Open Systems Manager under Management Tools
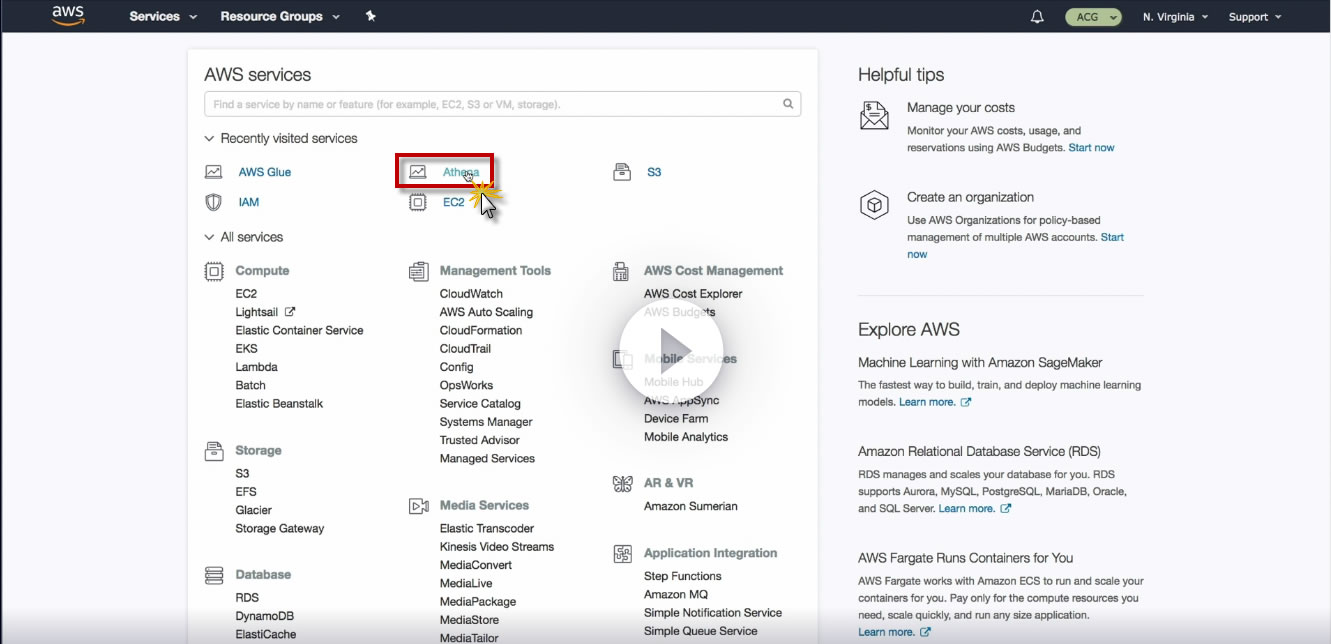Viewport: 1331px width, 644px height. [486, 422]
